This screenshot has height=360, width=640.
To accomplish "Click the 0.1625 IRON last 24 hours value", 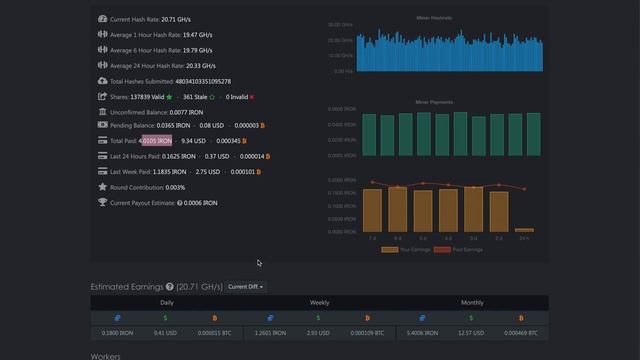I will coord(179,156).
